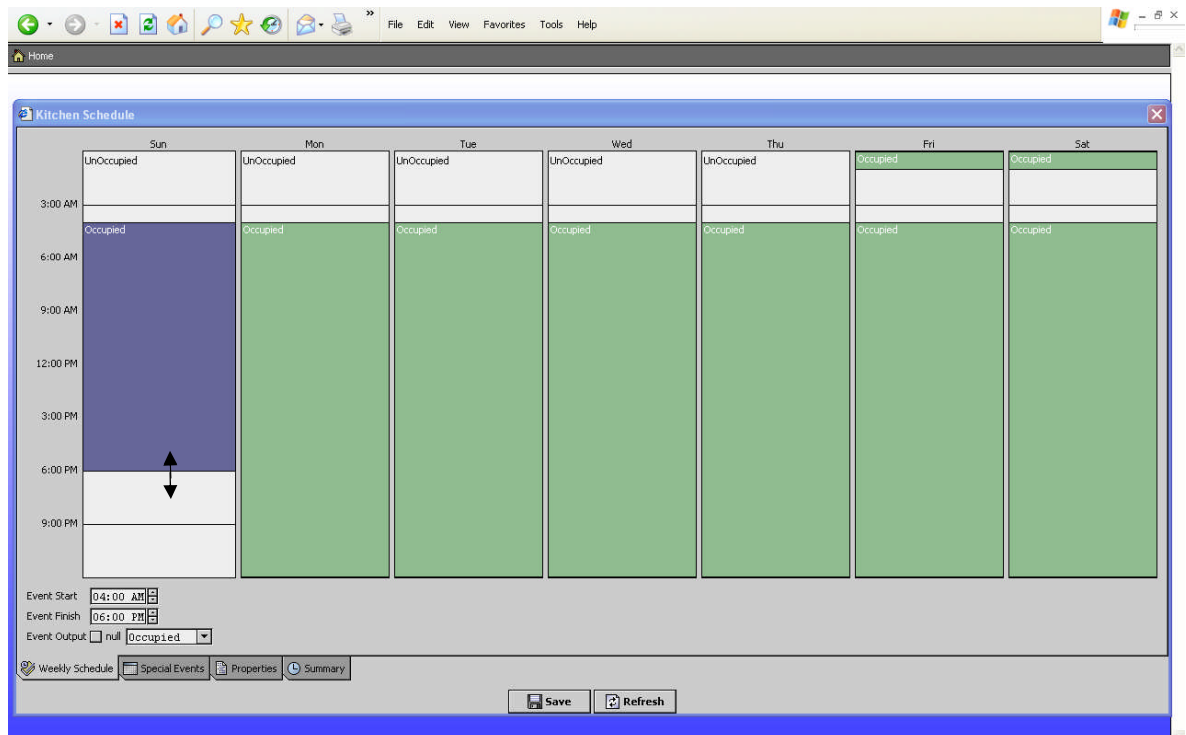Click the Event Finish time field

point(118,617)
